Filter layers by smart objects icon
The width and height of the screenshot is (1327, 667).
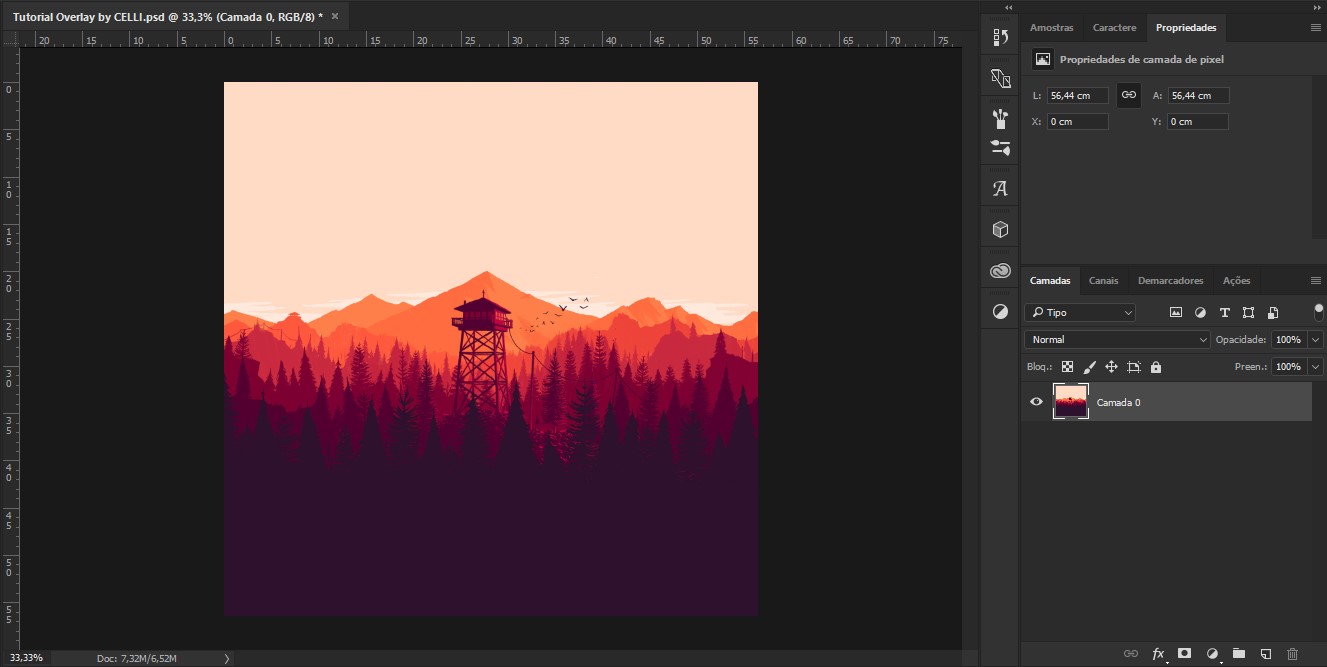point(1273,313)
